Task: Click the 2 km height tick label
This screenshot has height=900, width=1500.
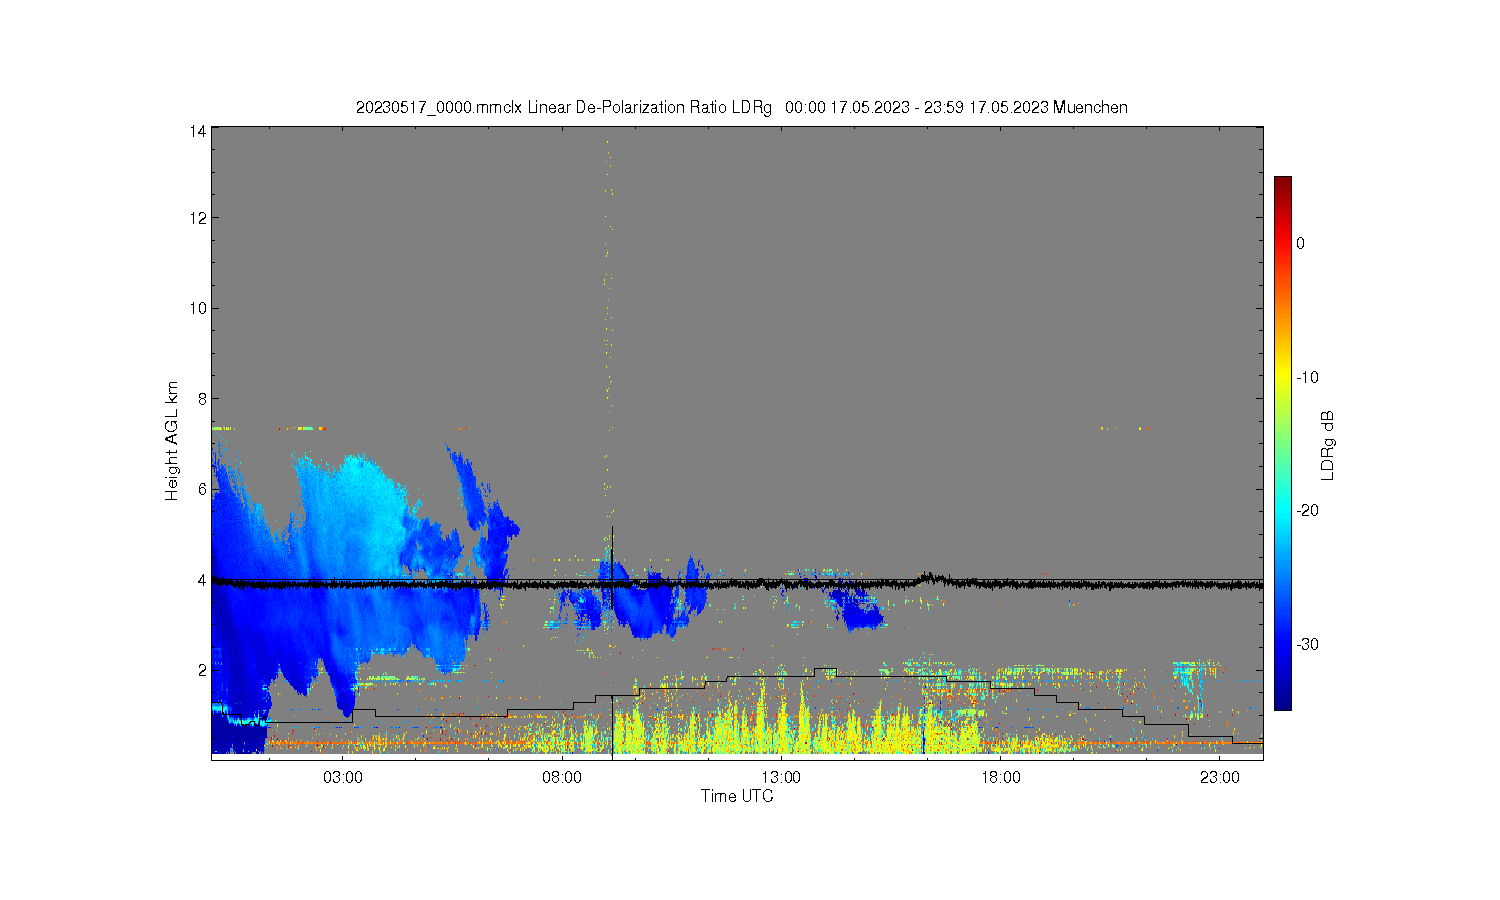Action: click(x=202, y=670)
